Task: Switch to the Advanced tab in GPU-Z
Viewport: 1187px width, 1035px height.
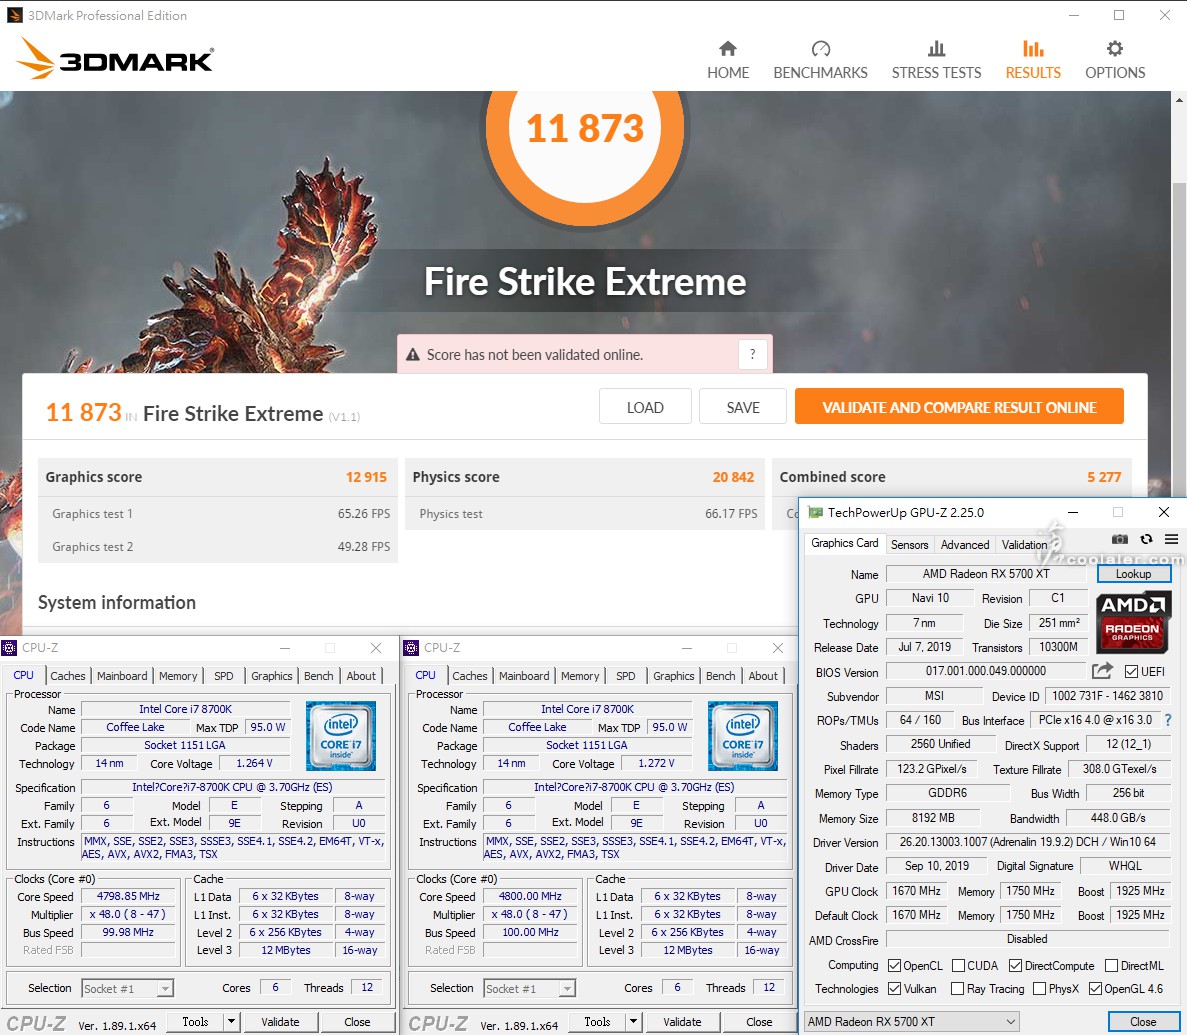Action: coord(964,544)
